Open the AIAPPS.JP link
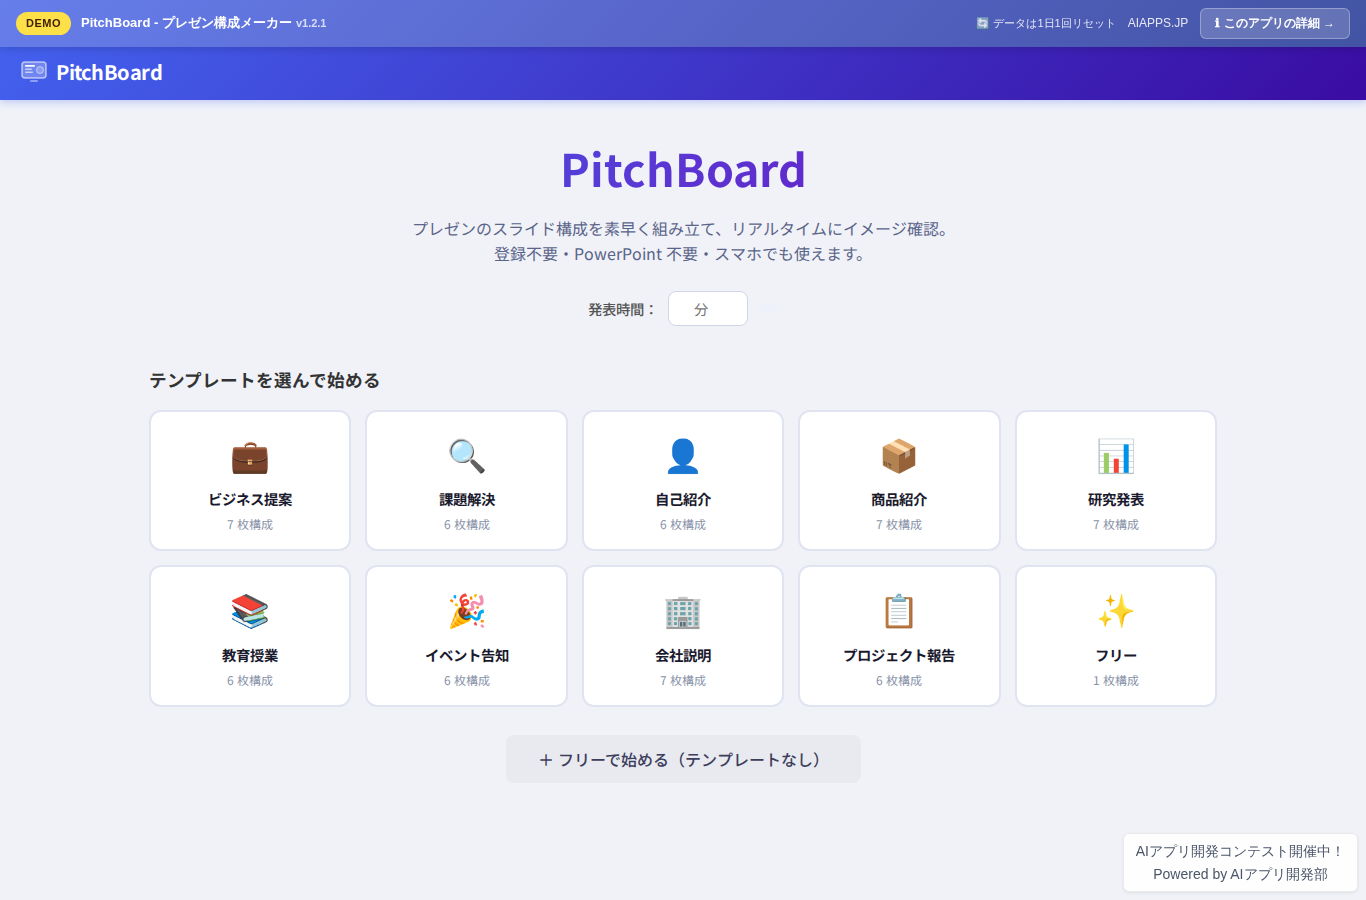Image resolution: width=1366 pixels, height=900 pixels. click(1158, 23)
